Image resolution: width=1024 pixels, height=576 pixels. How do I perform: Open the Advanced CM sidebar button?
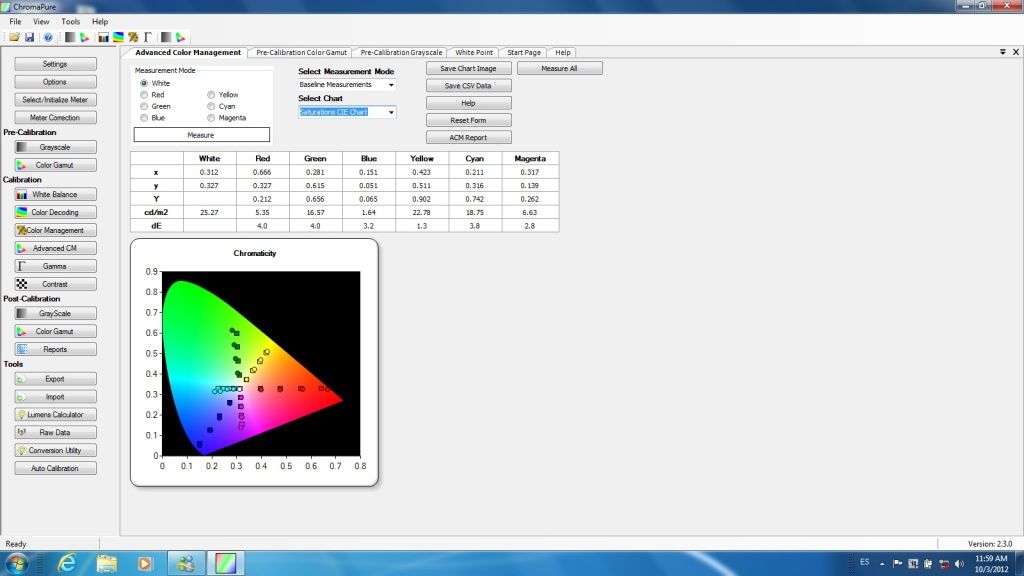tap(56, 248)
